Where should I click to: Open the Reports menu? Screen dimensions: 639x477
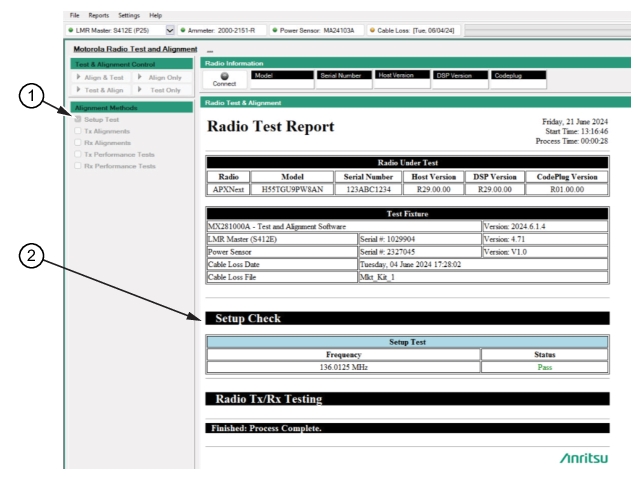pos(99,15)
